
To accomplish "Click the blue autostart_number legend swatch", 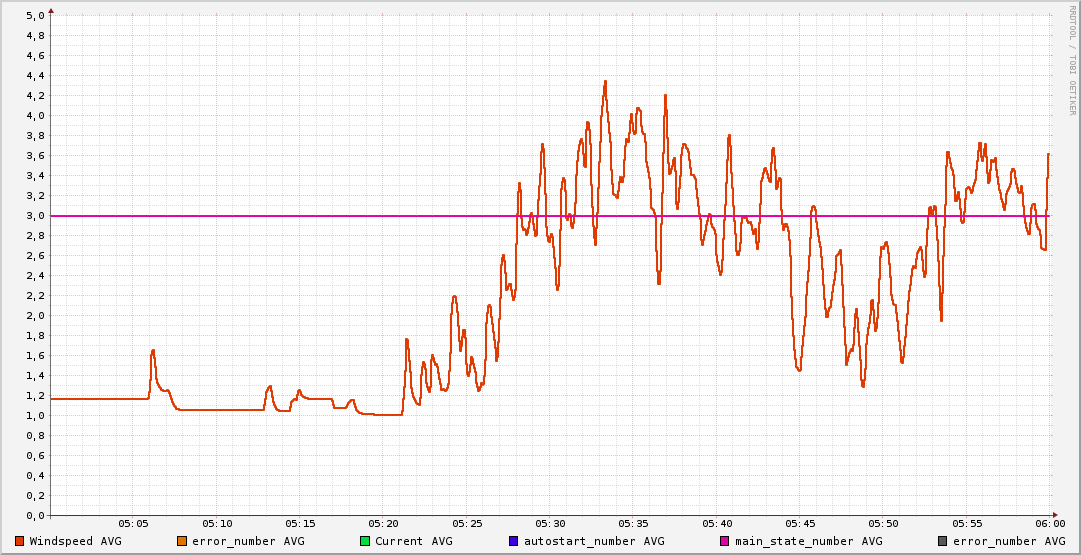I will pyautogui.click(x=514, y=541).
